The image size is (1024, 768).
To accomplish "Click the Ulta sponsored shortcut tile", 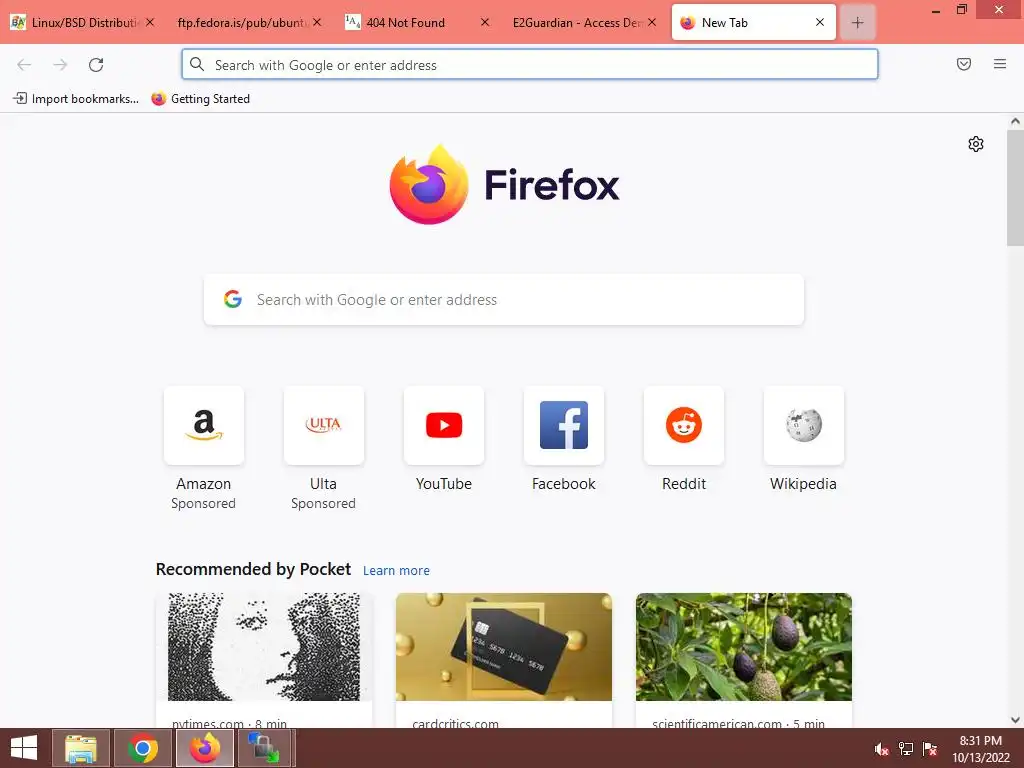I will [x=324, y=425].
